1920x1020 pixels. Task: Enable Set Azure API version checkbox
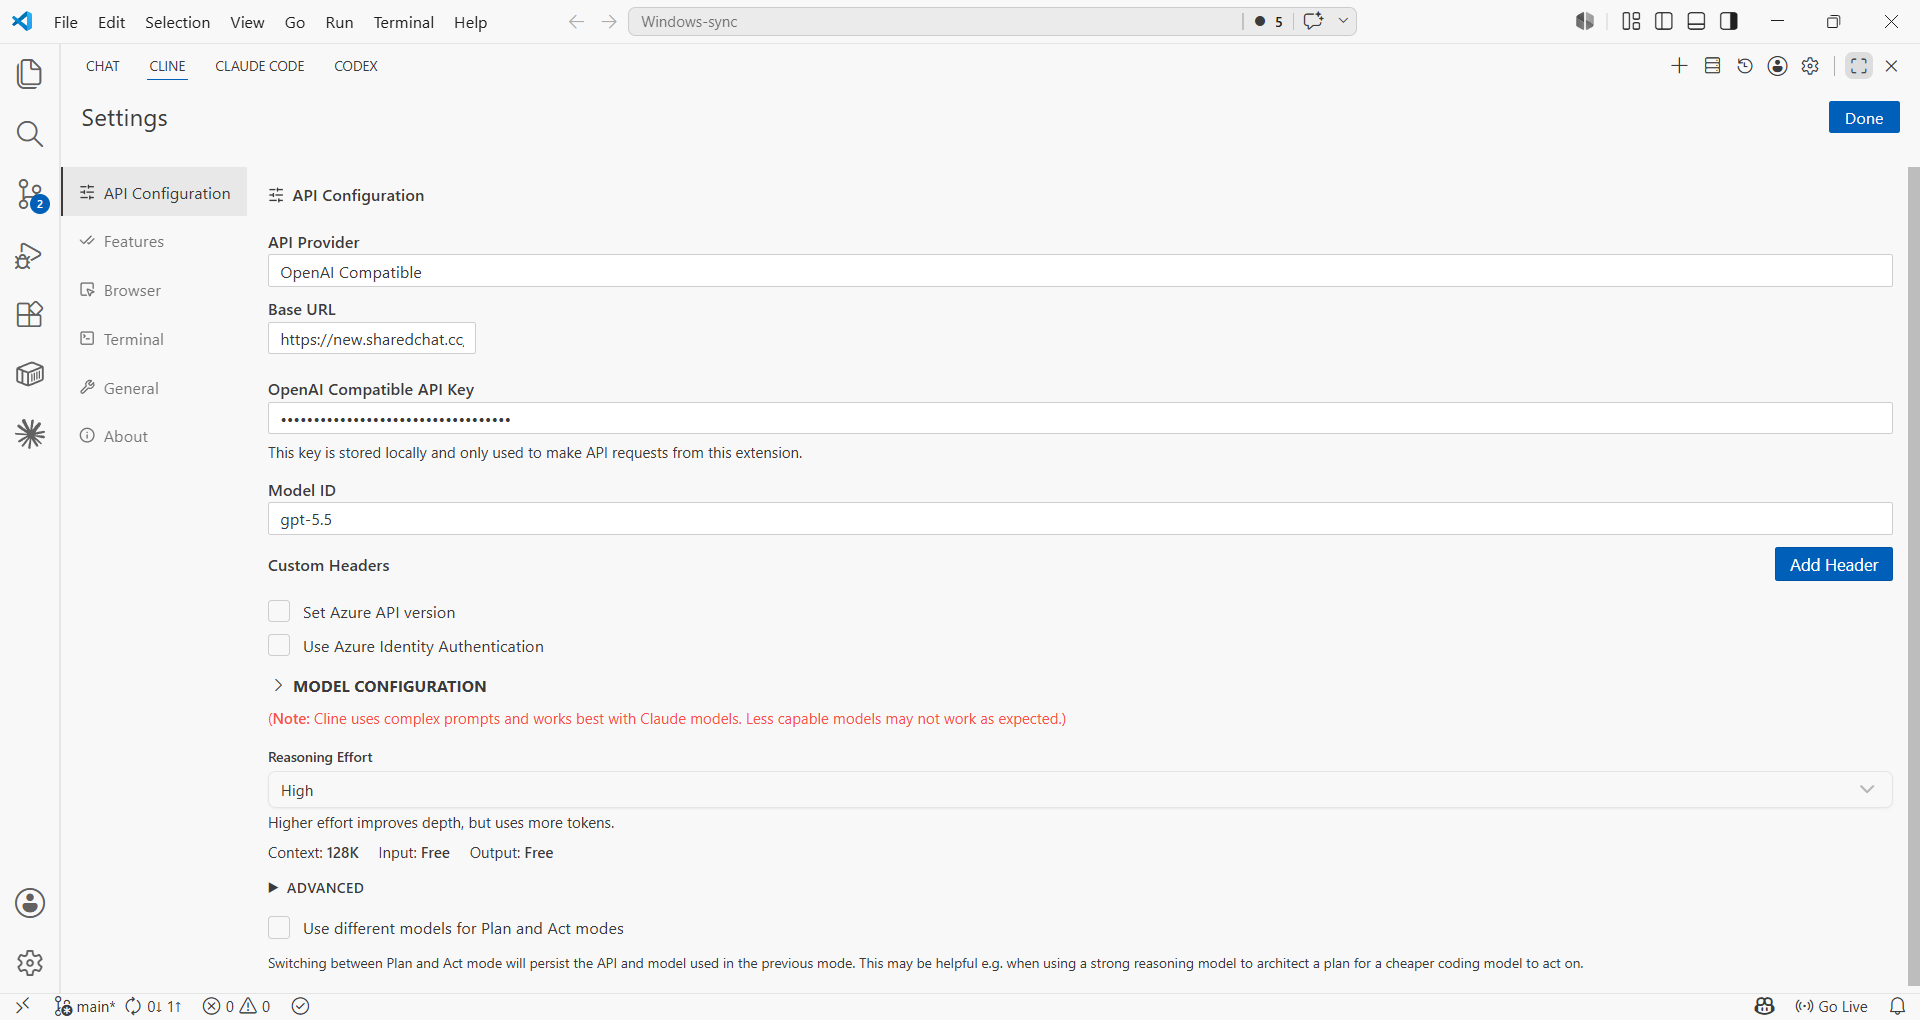point(279,611)
